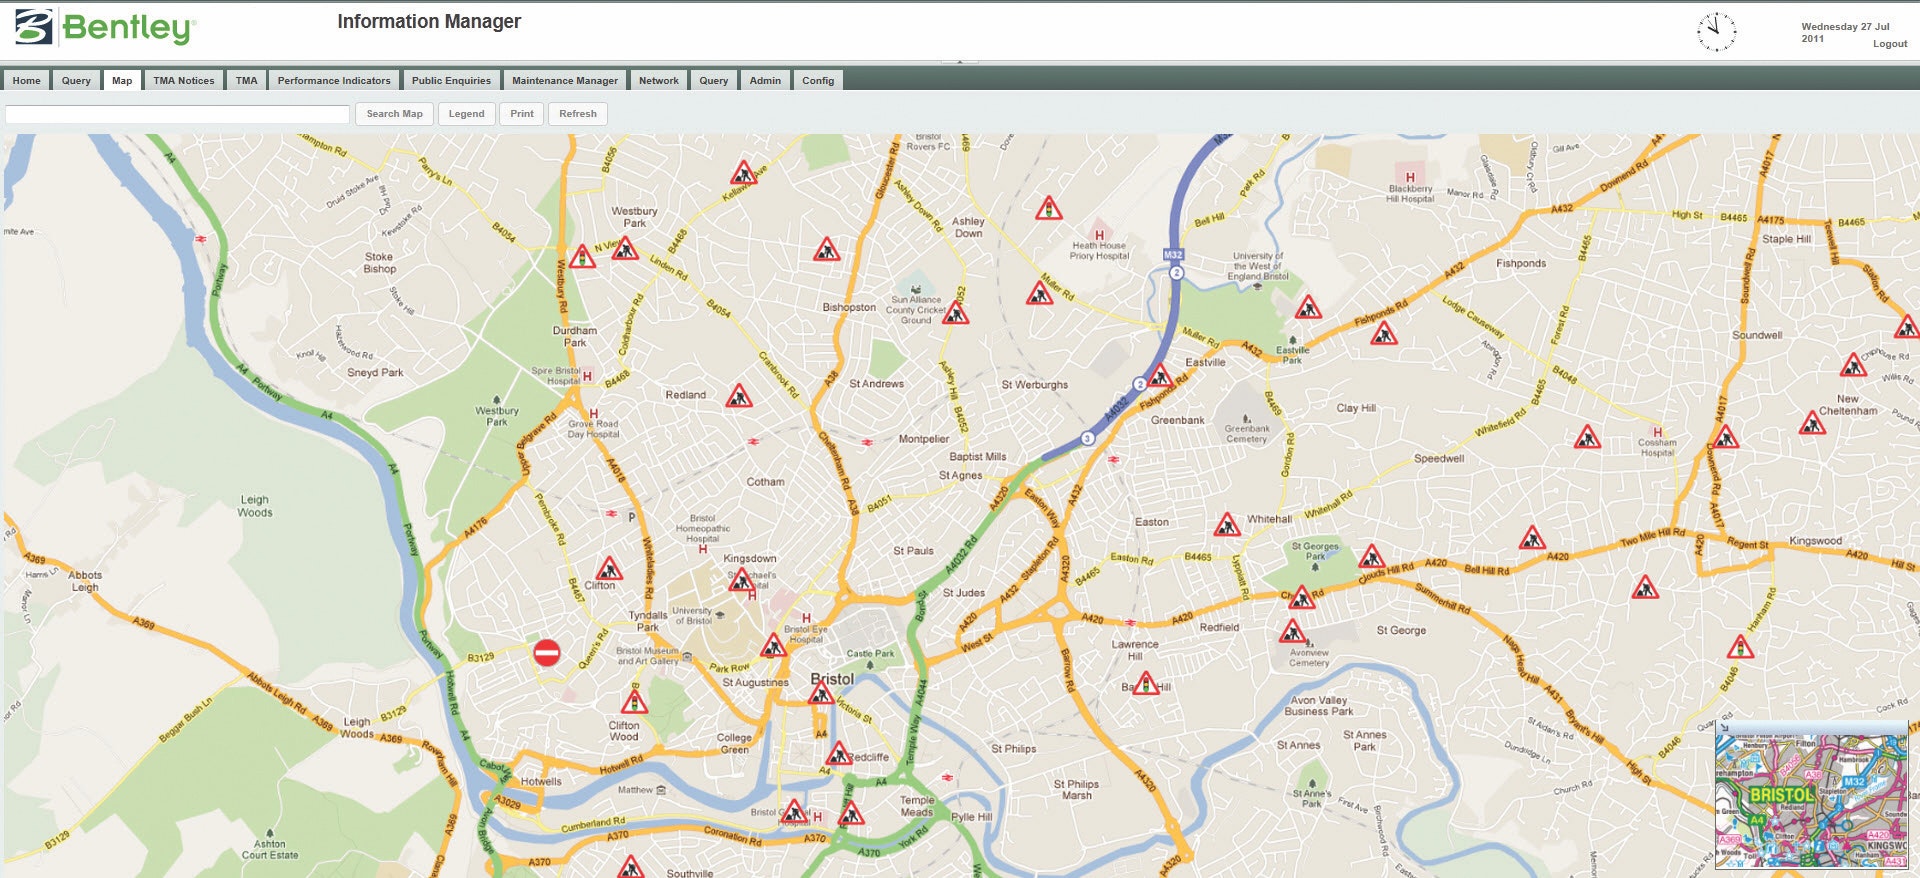This screenshot has height=878, width=1920.
Task: Click roadworks marker under Bristol city label
Action: 821,693
